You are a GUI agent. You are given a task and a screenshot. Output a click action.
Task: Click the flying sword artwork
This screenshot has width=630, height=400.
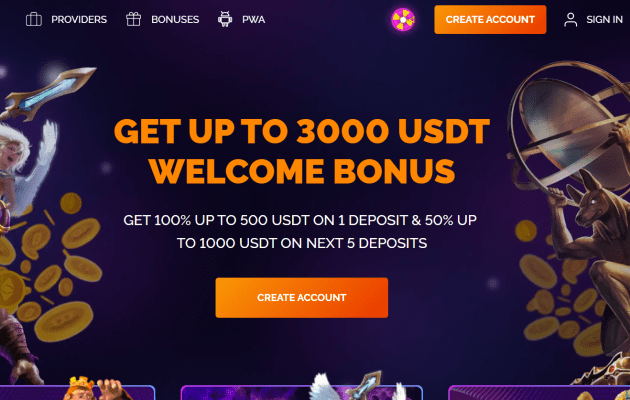pyautogui.click(x=48, y=93)
